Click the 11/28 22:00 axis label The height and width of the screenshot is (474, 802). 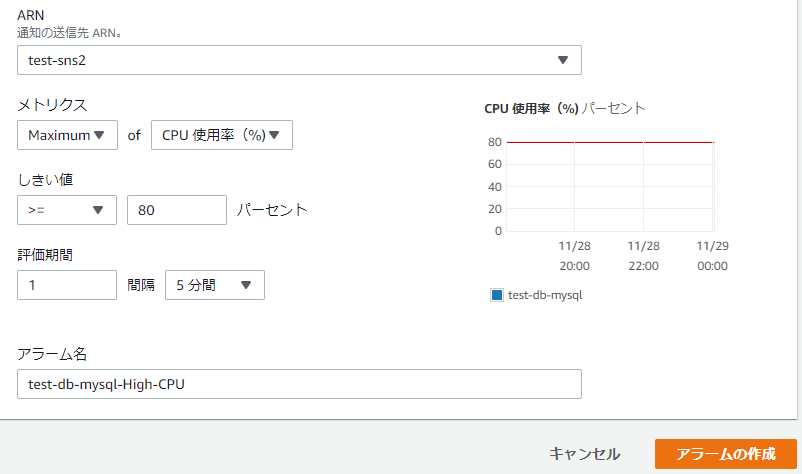click(643, 255)
